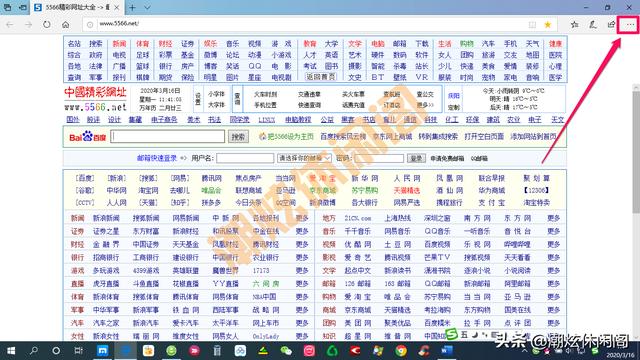Click the 新闻 category in top navigation

(x=119, y=44)
